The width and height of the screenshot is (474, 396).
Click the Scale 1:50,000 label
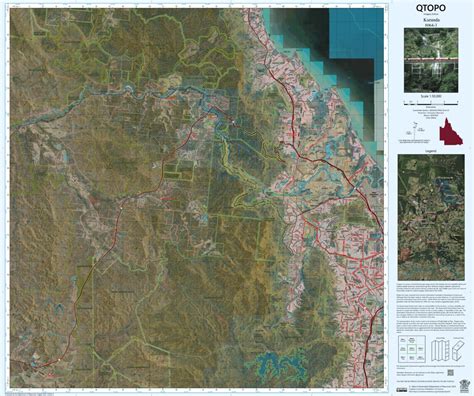[431, 96]
